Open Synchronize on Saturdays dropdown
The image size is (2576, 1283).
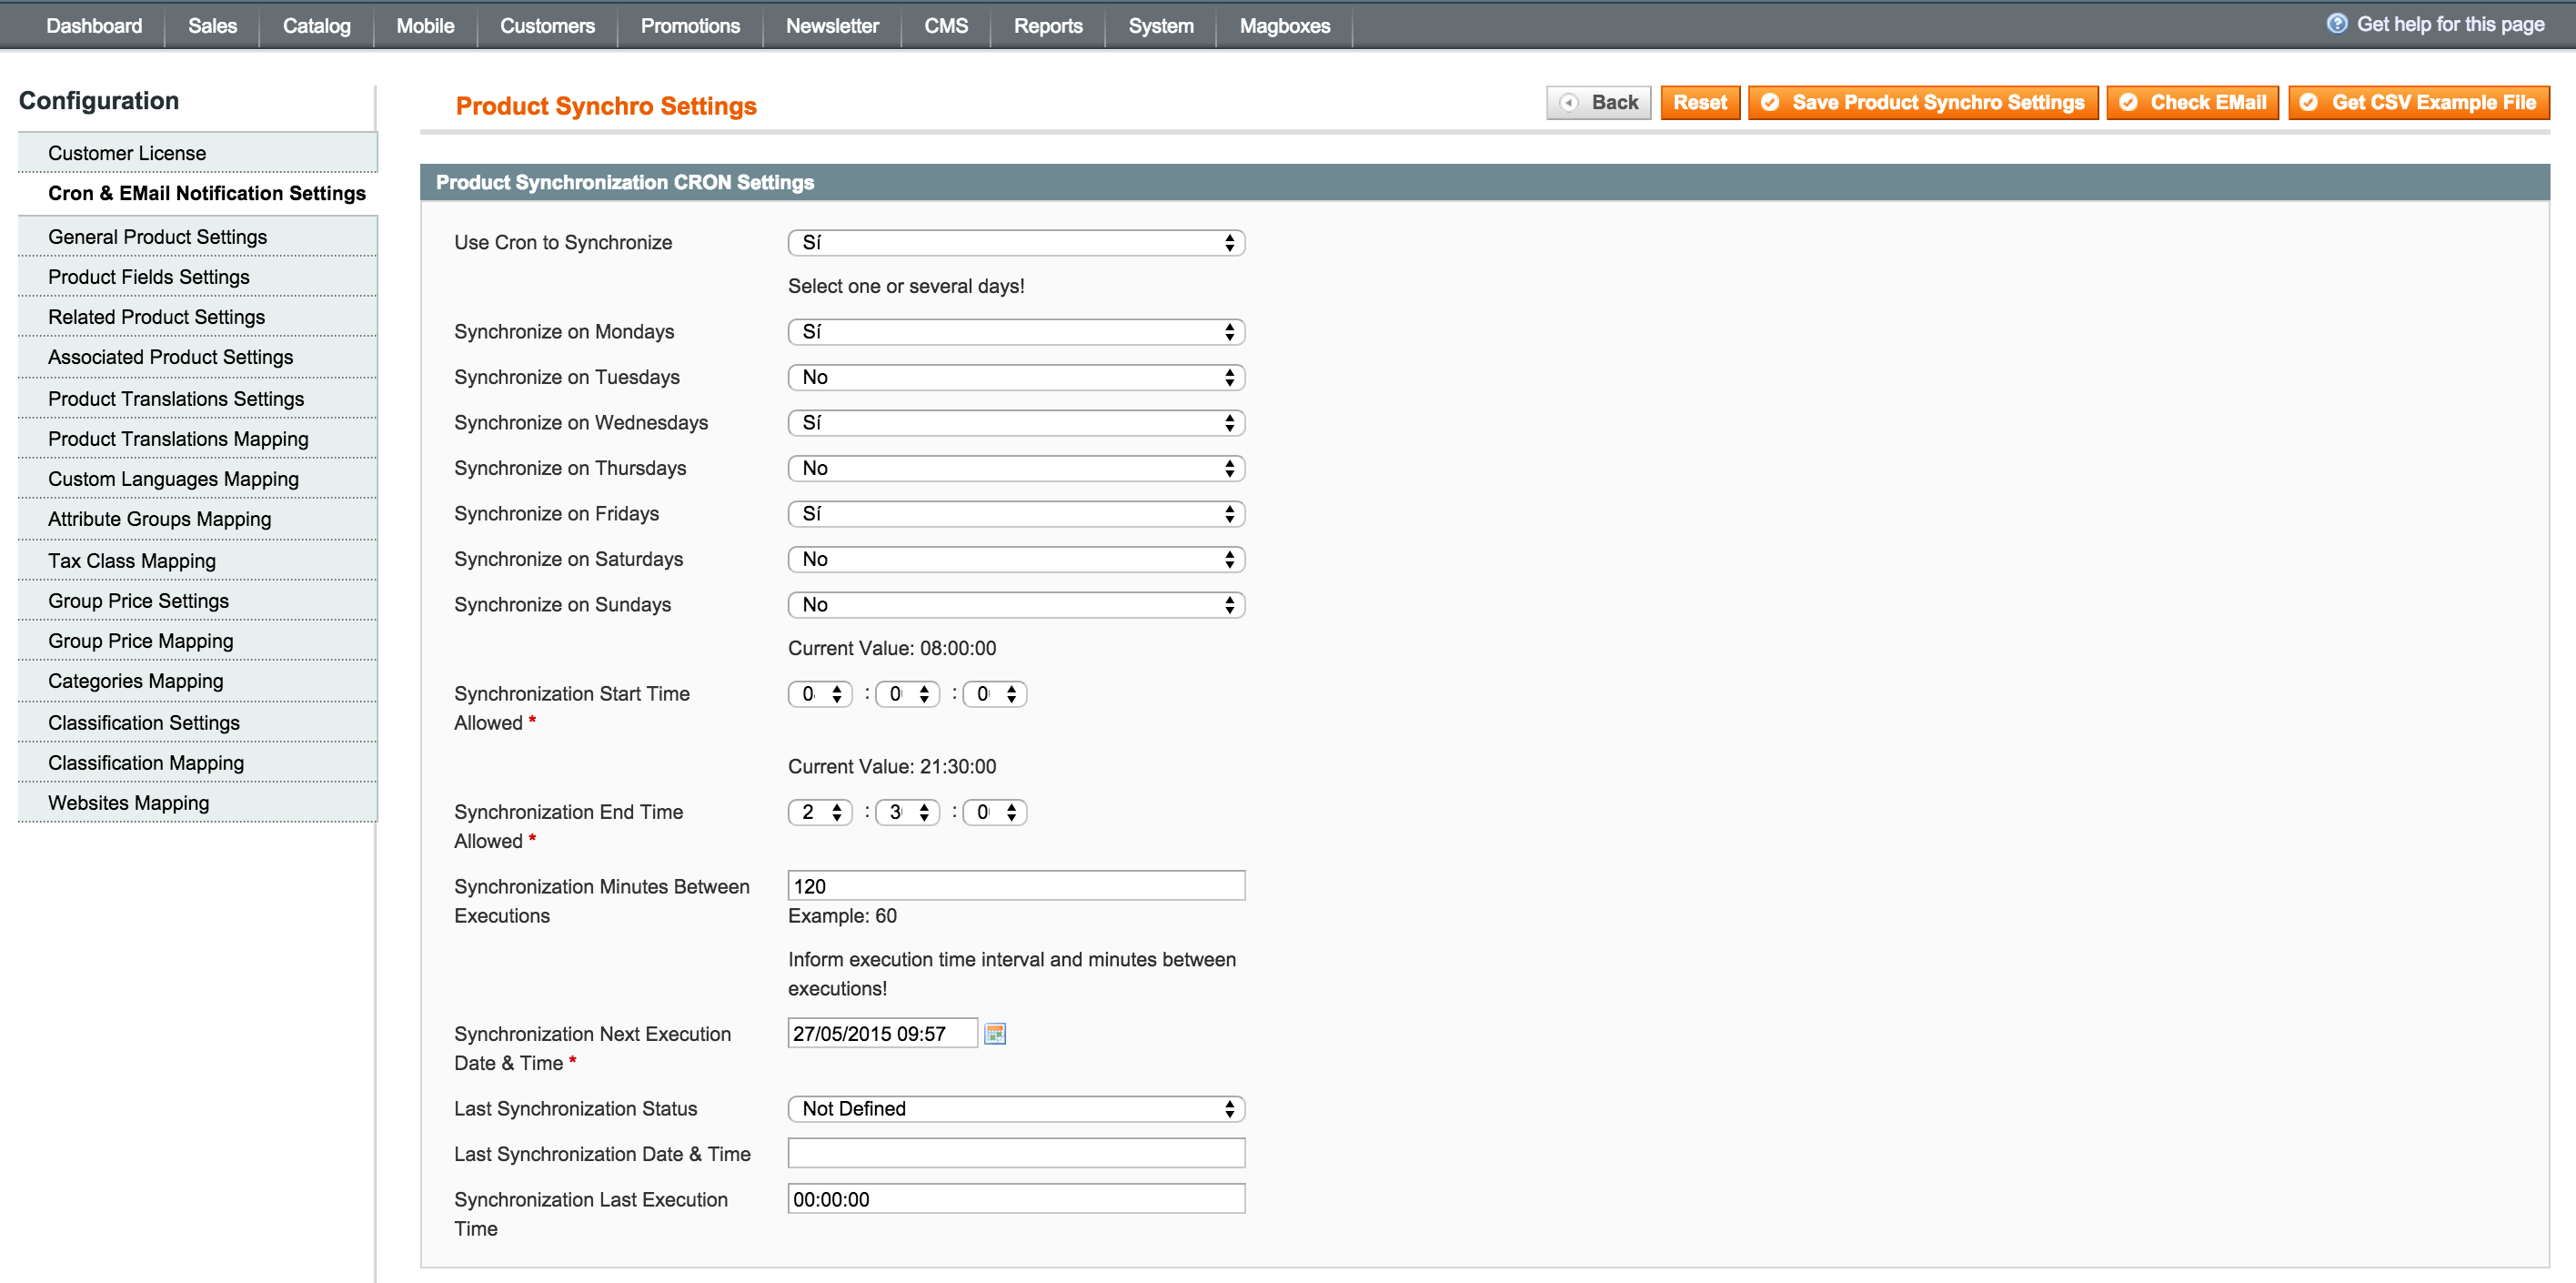pos(1016,559)
